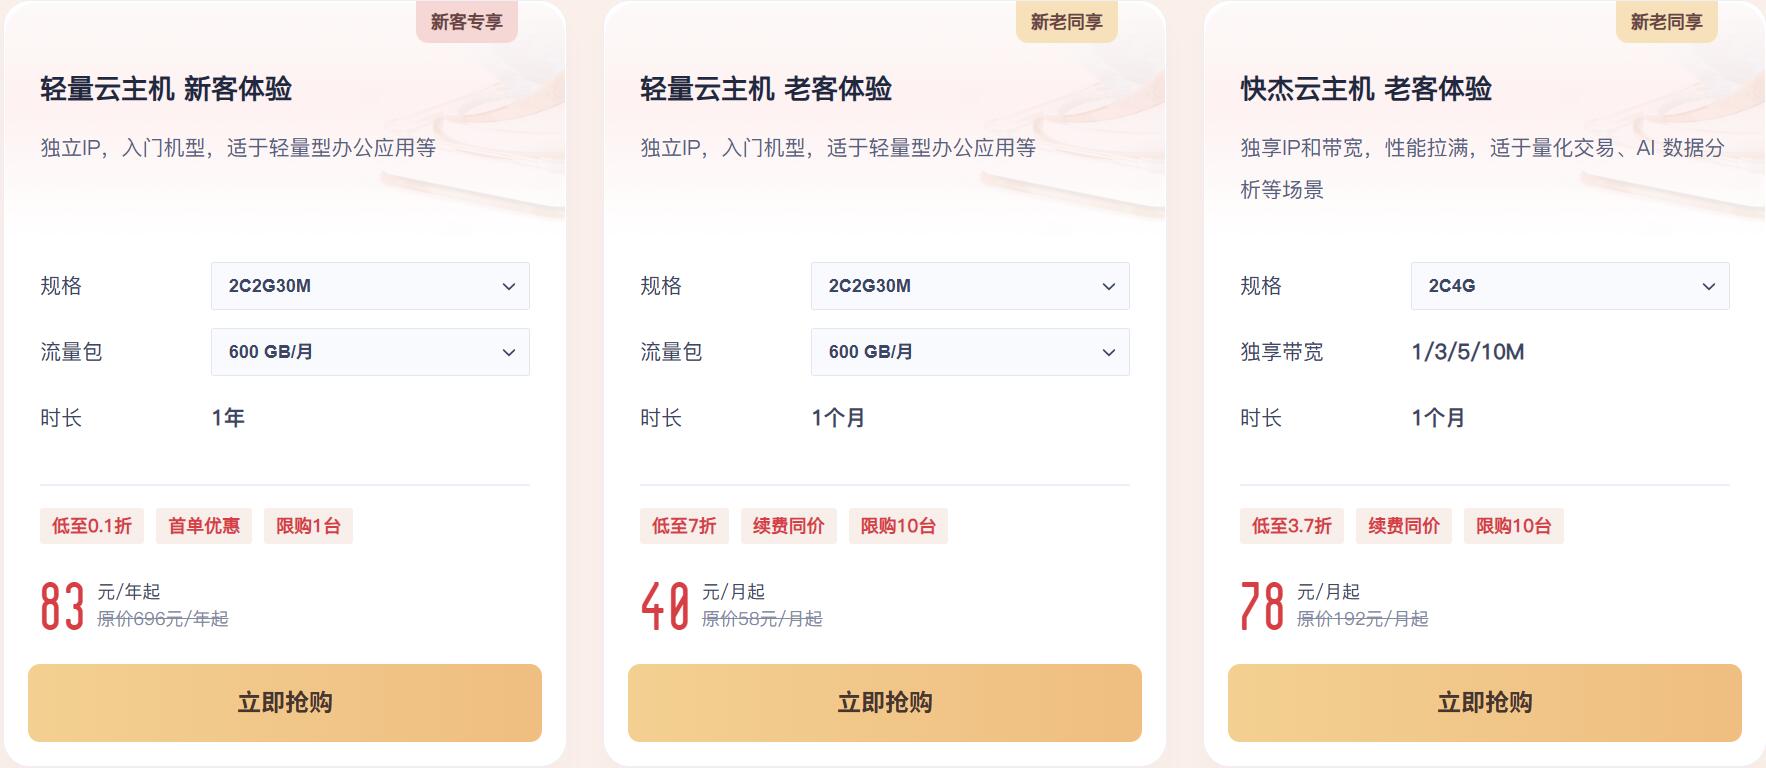Open the 2C4G spec dropdown on 快杰云主机 card
This screenshot has height=768, width=1766.
[x=1568, y=286]
